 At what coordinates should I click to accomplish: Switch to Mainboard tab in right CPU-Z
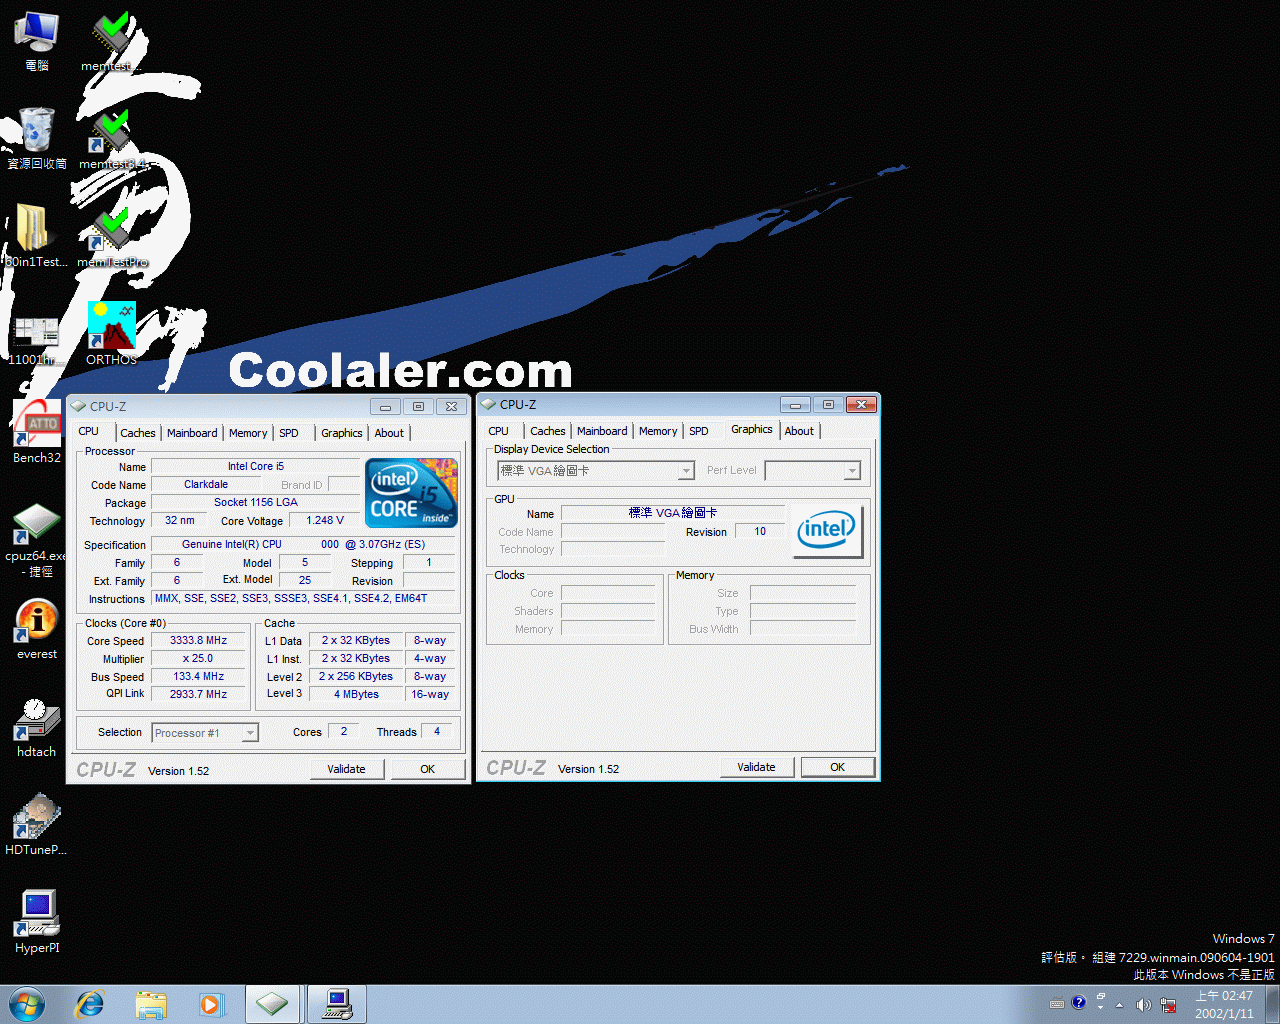tap(602, 431)
